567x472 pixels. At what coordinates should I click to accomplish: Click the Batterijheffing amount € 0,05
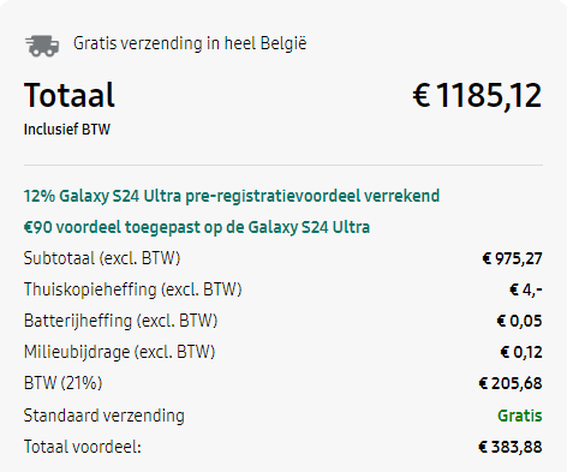tap(519, 321)
